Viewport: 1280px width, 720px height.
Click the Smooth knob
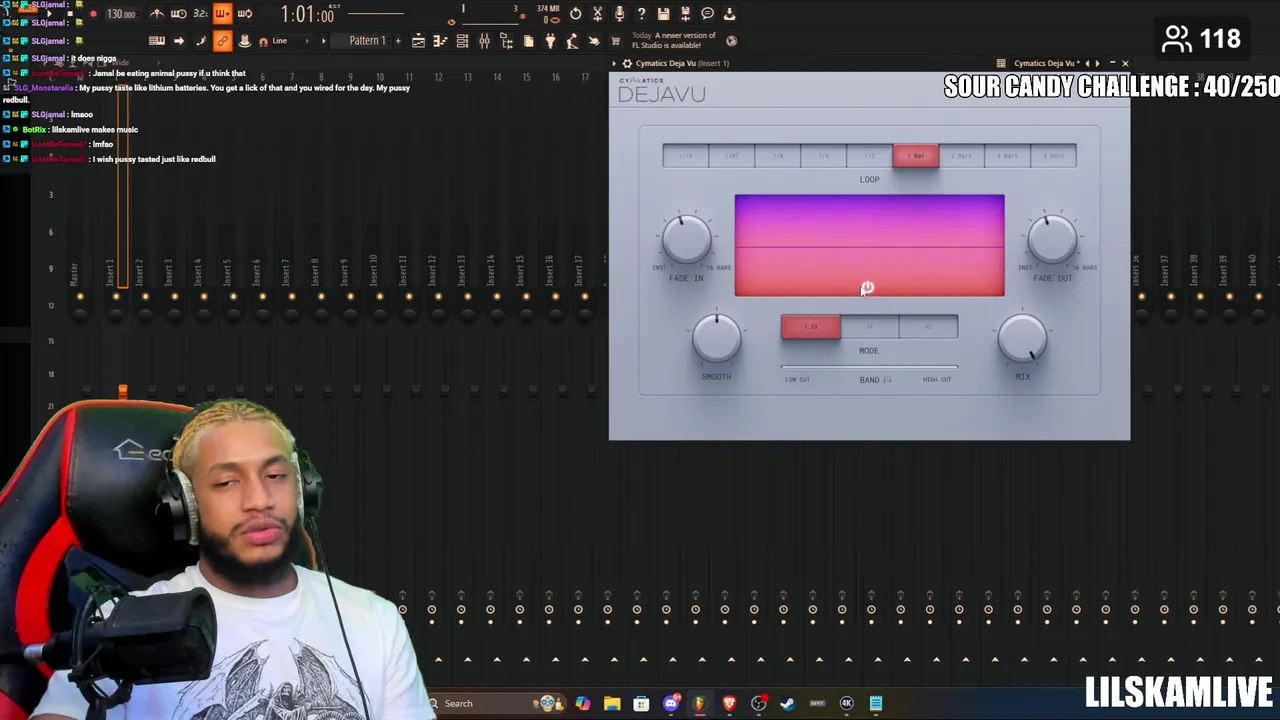(x=716, y=340)
